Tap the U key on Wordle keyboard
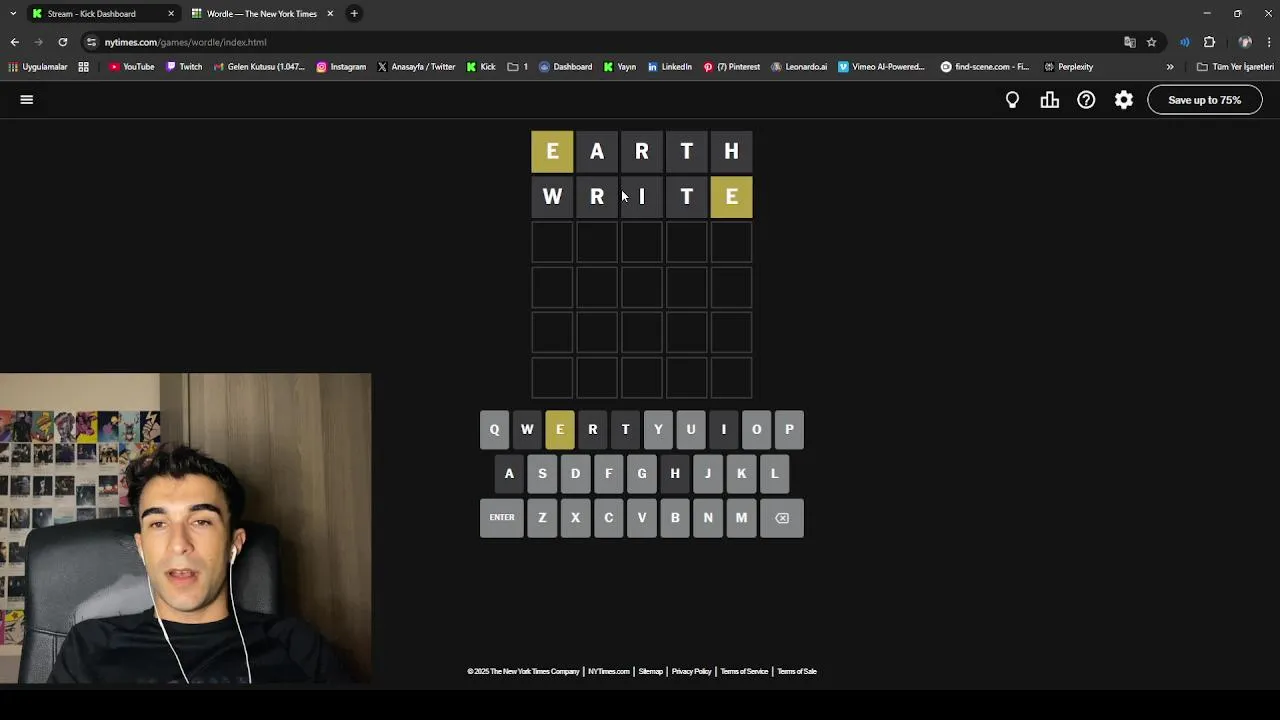 (x=691, y=430)
